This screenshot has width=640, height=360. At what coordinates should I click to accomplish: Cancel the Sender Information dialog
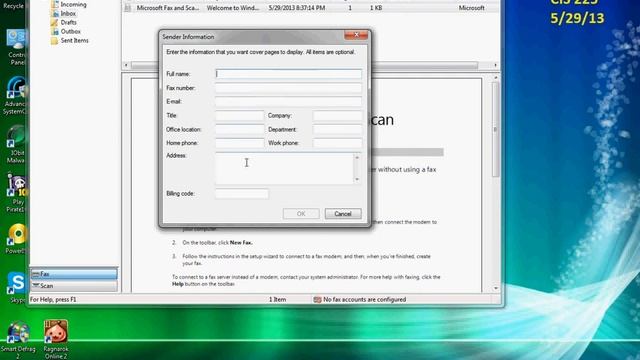(x=343, y=213)
